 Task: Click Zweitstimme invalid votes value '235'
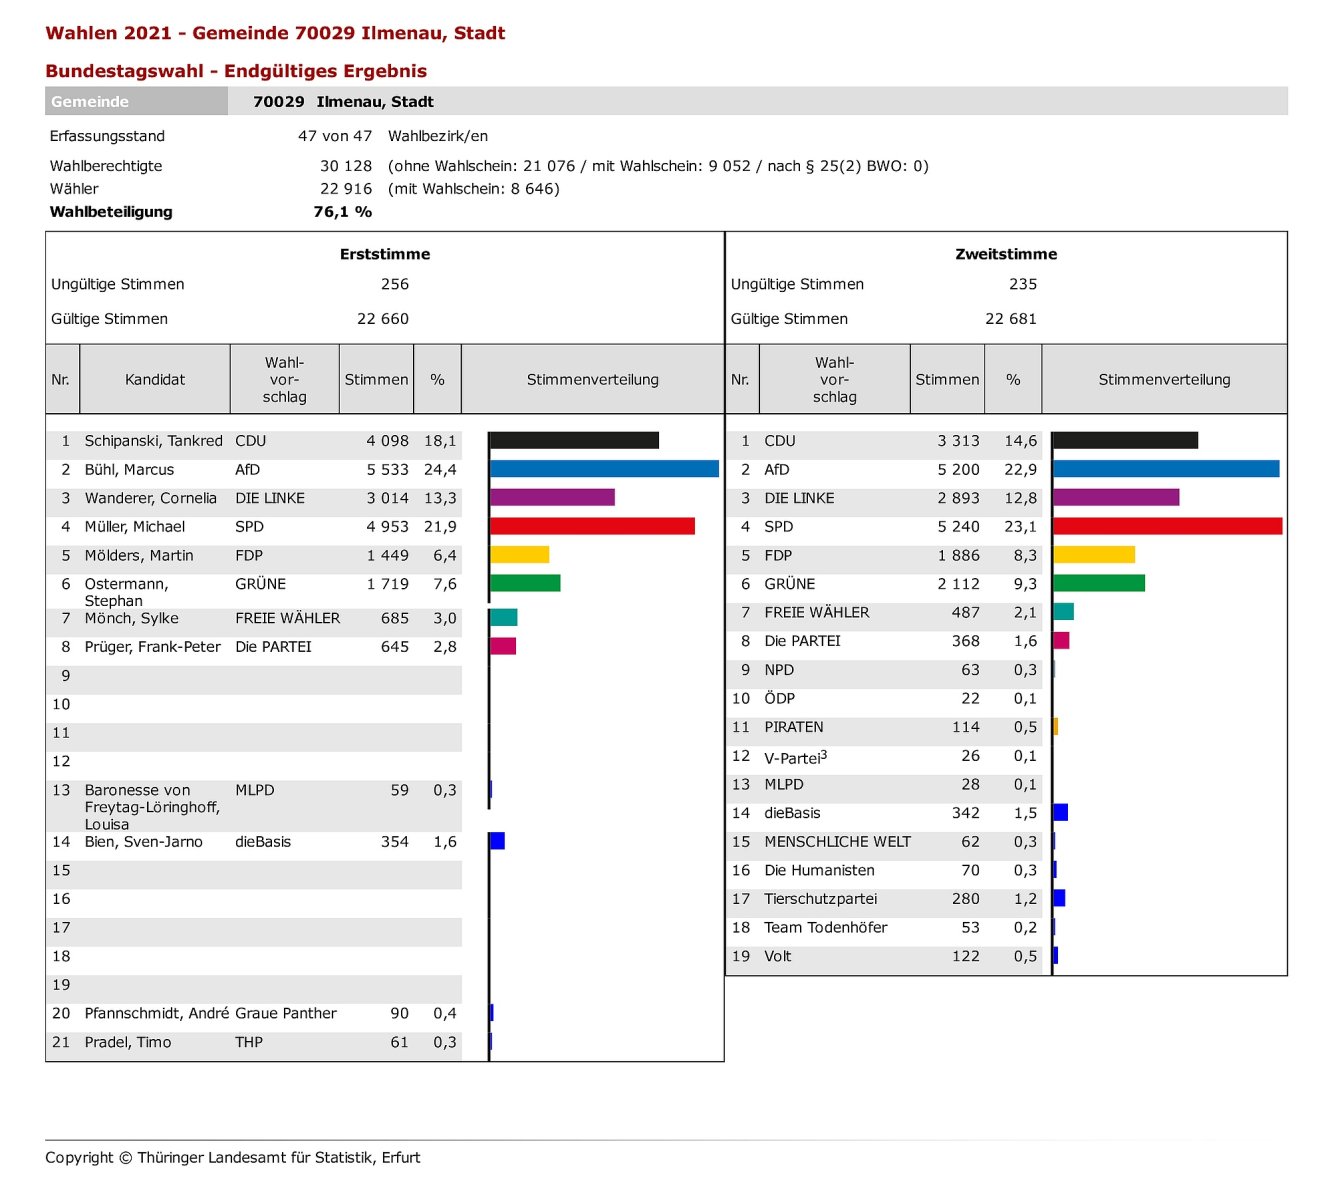[1023, 284]
